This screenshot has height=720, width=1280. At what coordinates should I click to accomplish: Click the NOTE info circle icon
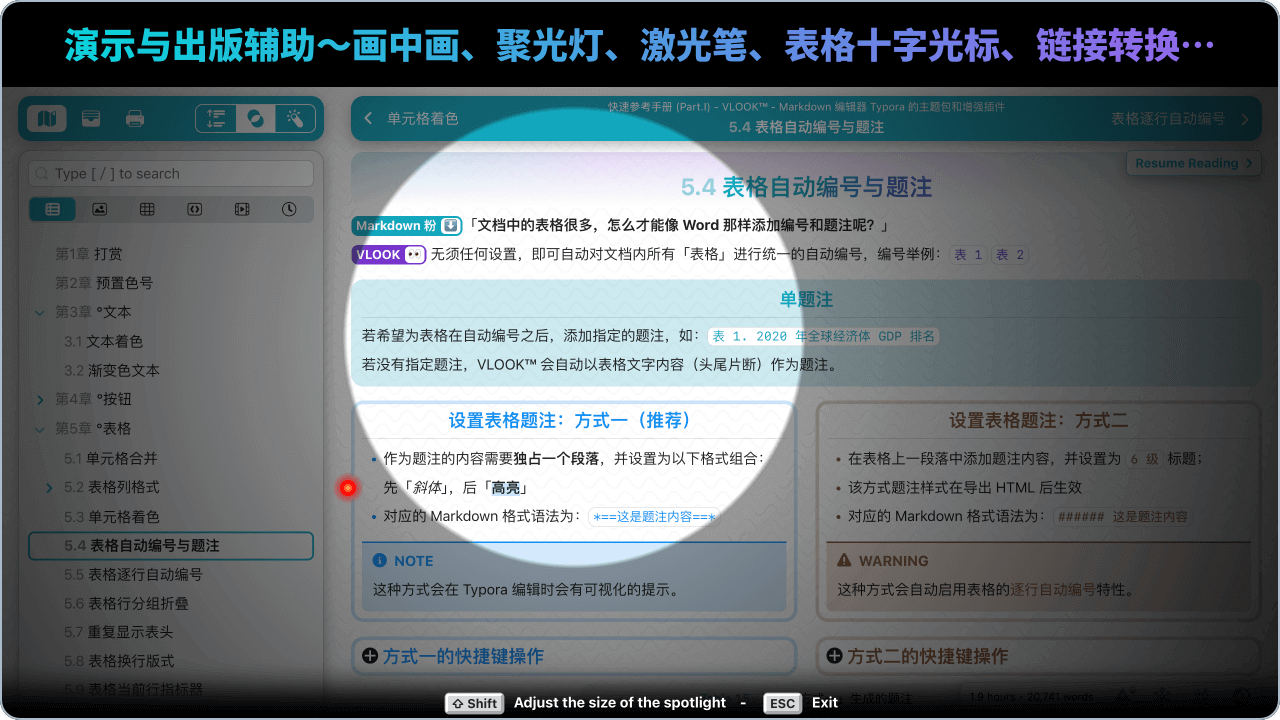click(380, 561)
